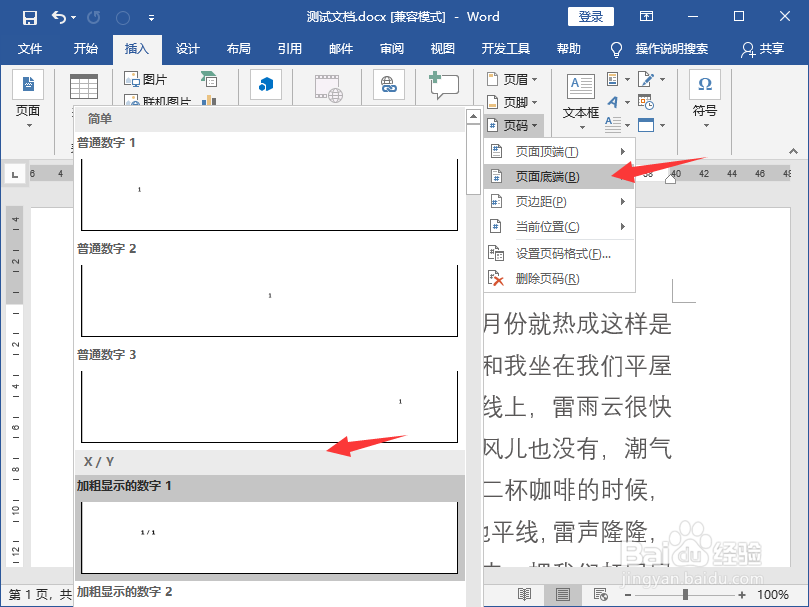Viewport: 809px width, 607px height.
Task: Collapse the ribbon with the chevron
Action: [x=793, y=151]
